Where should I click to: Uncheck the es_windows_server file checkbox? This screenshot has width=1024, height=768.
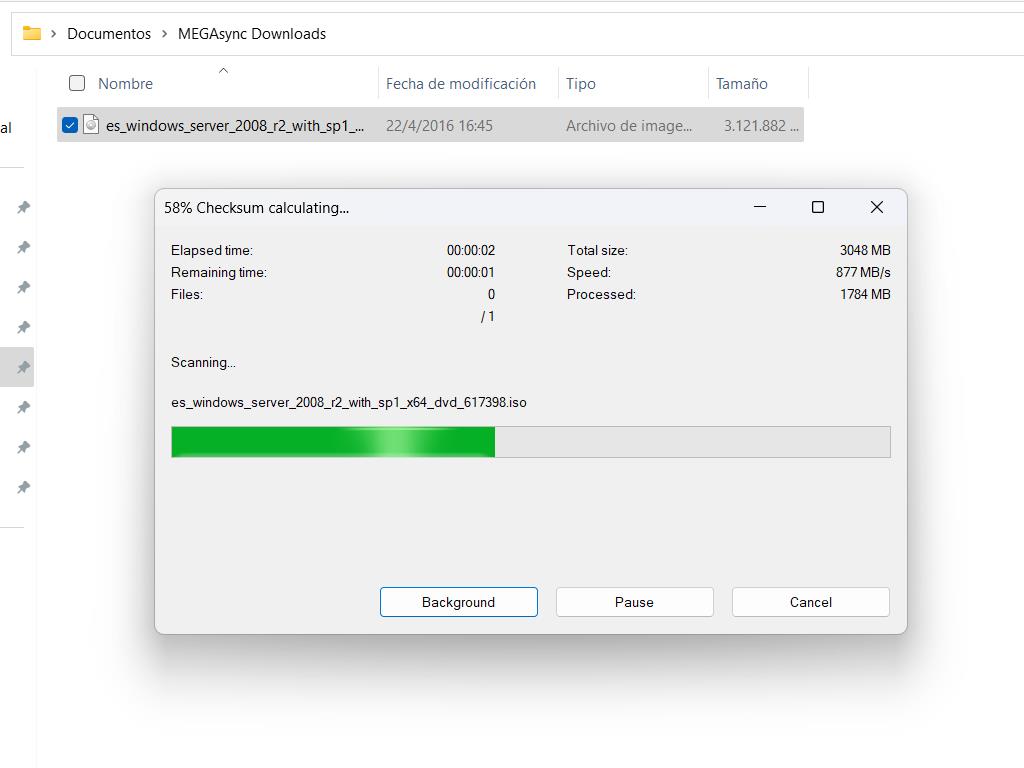pos(70,125)
